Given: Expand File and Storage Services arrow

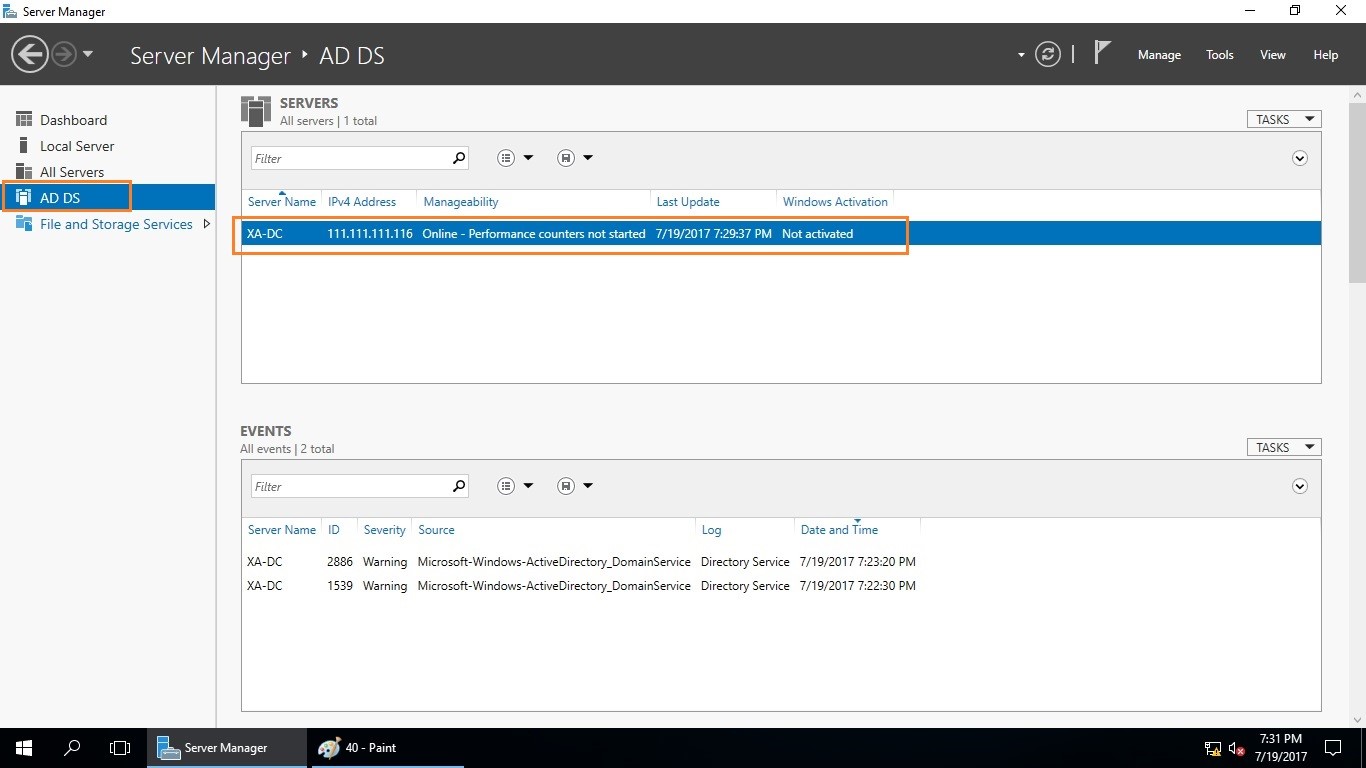Looking at the screenshot, I should [x=207, y=224].
